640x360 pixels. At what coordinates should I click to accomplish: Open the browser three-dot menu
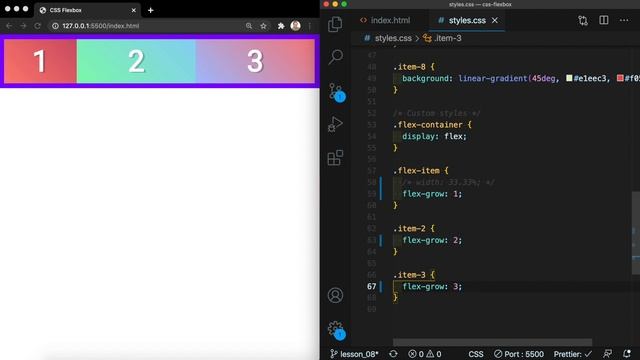(310, 26)
